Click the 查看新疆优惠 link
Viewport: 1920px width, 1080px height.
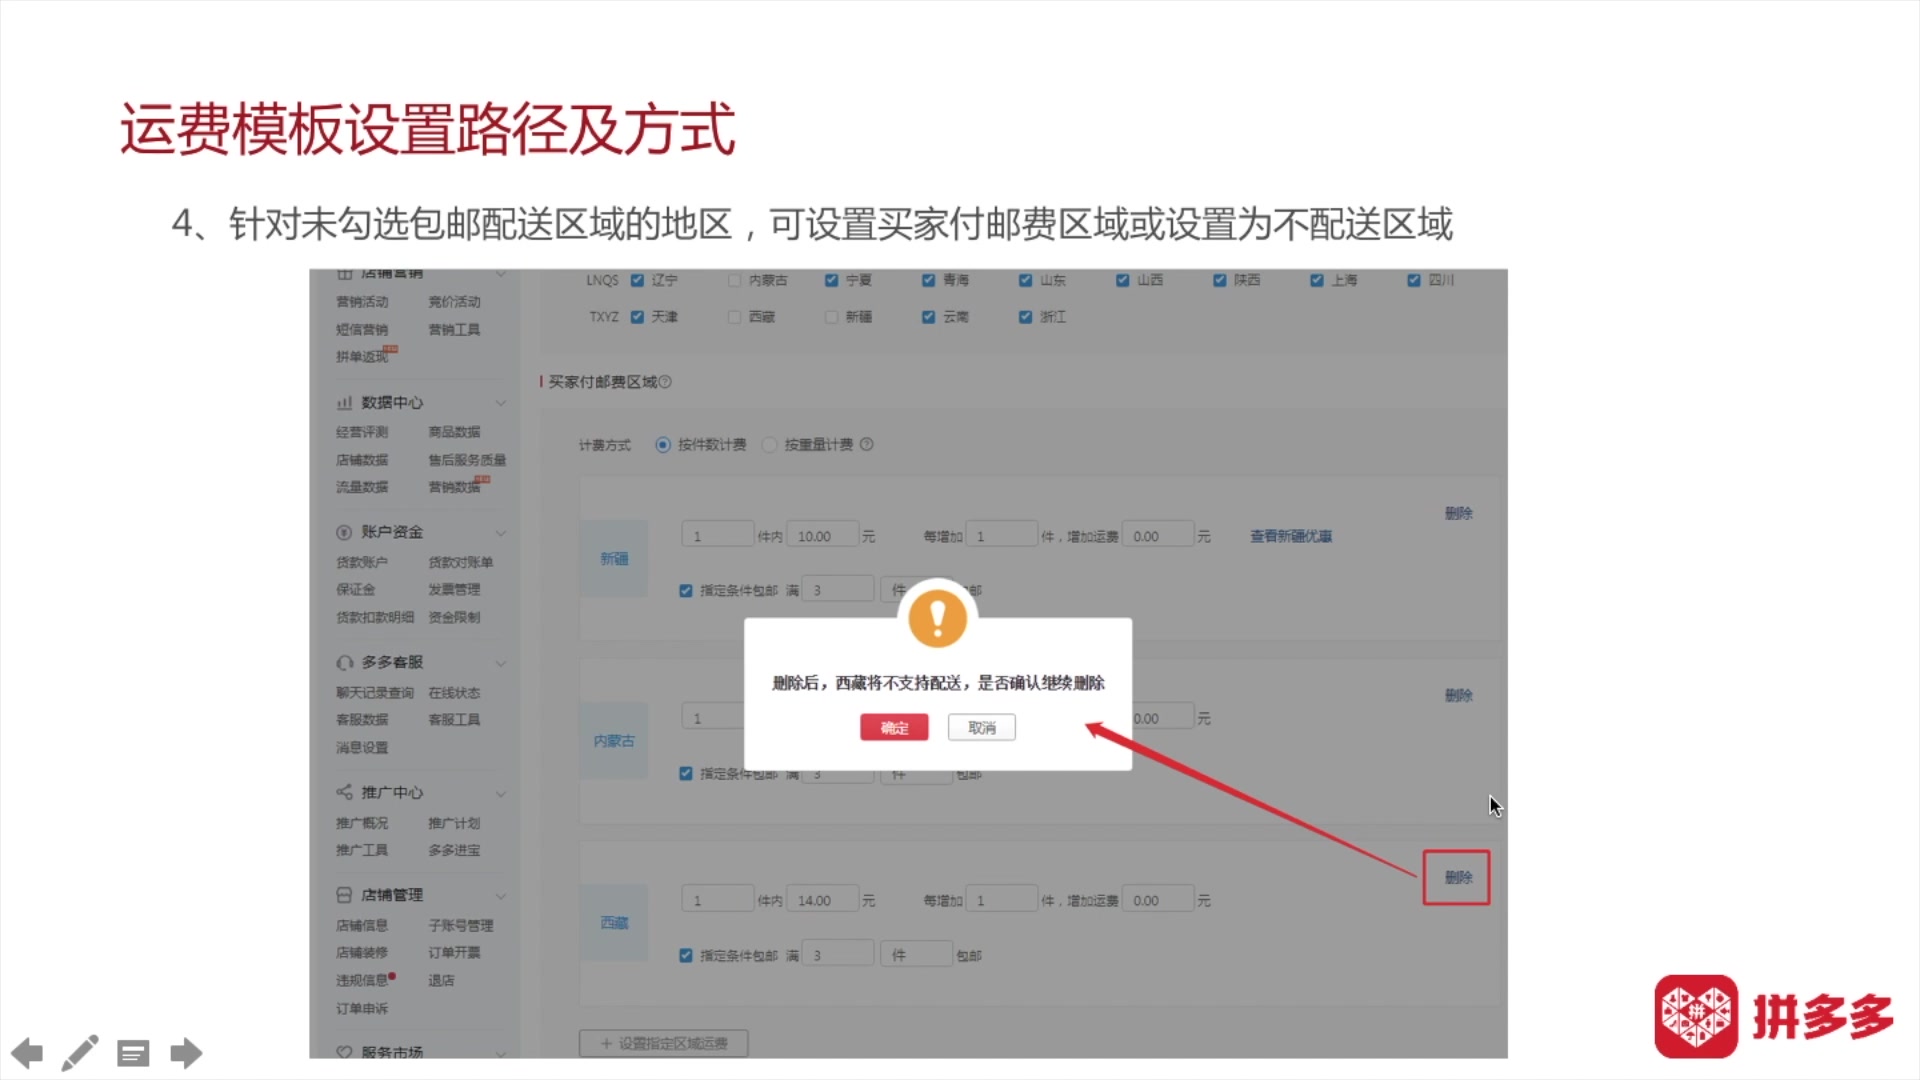click(x=1290, y=535)
